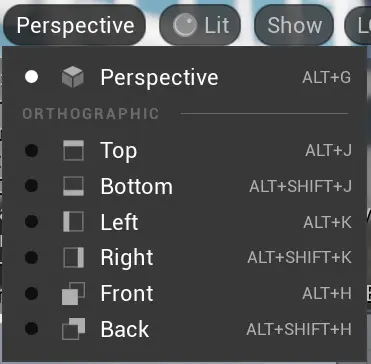
Task: Click the Perspective cube icon
Action: pyautogui.click(x=73, y=77)
